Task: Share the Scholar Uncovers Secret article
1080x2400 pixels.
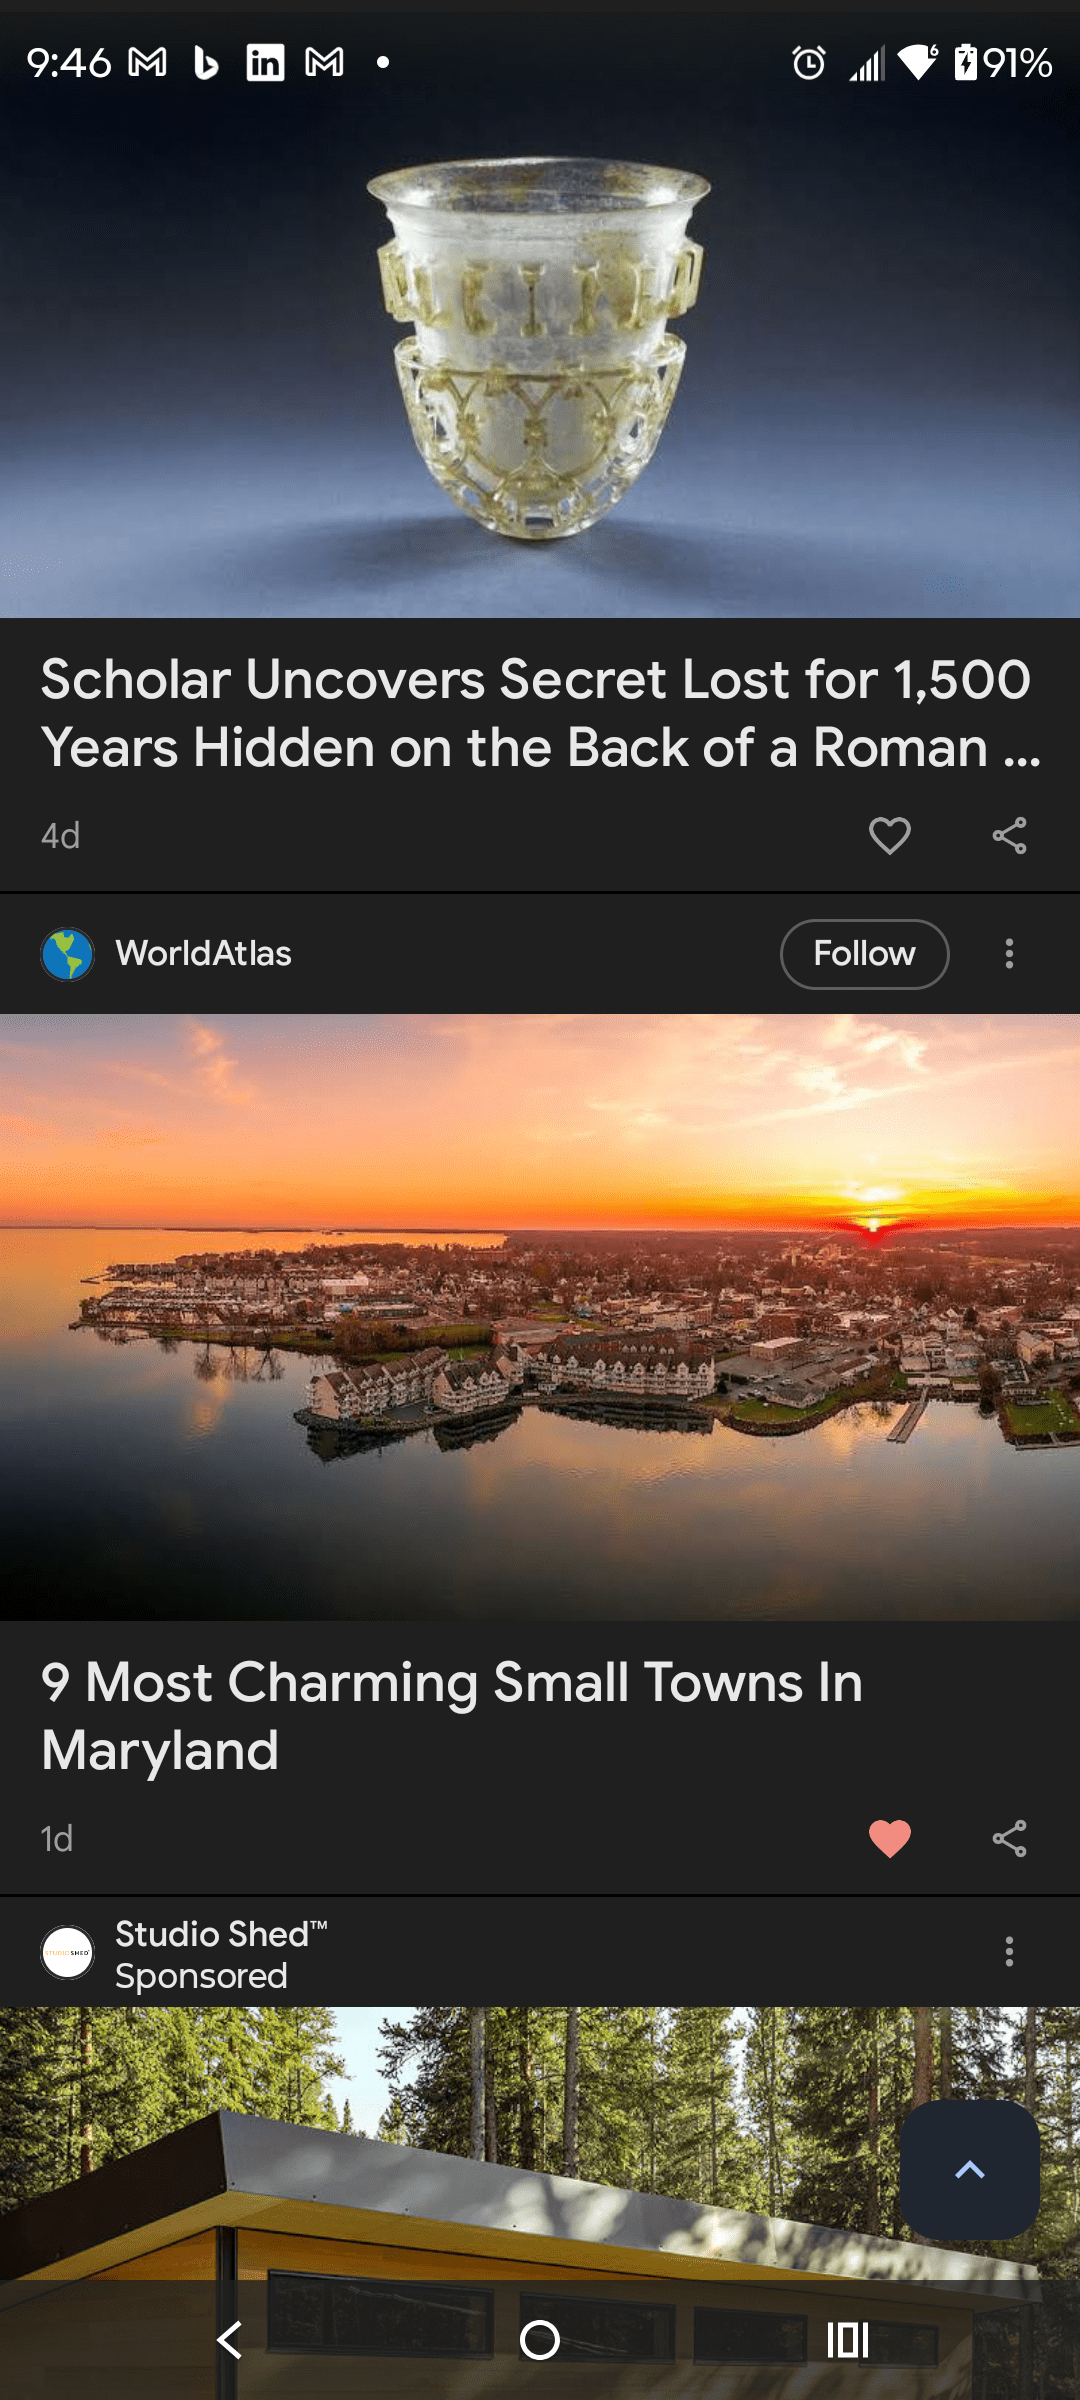Action: pyautogui.click(x=1009, y=835)
